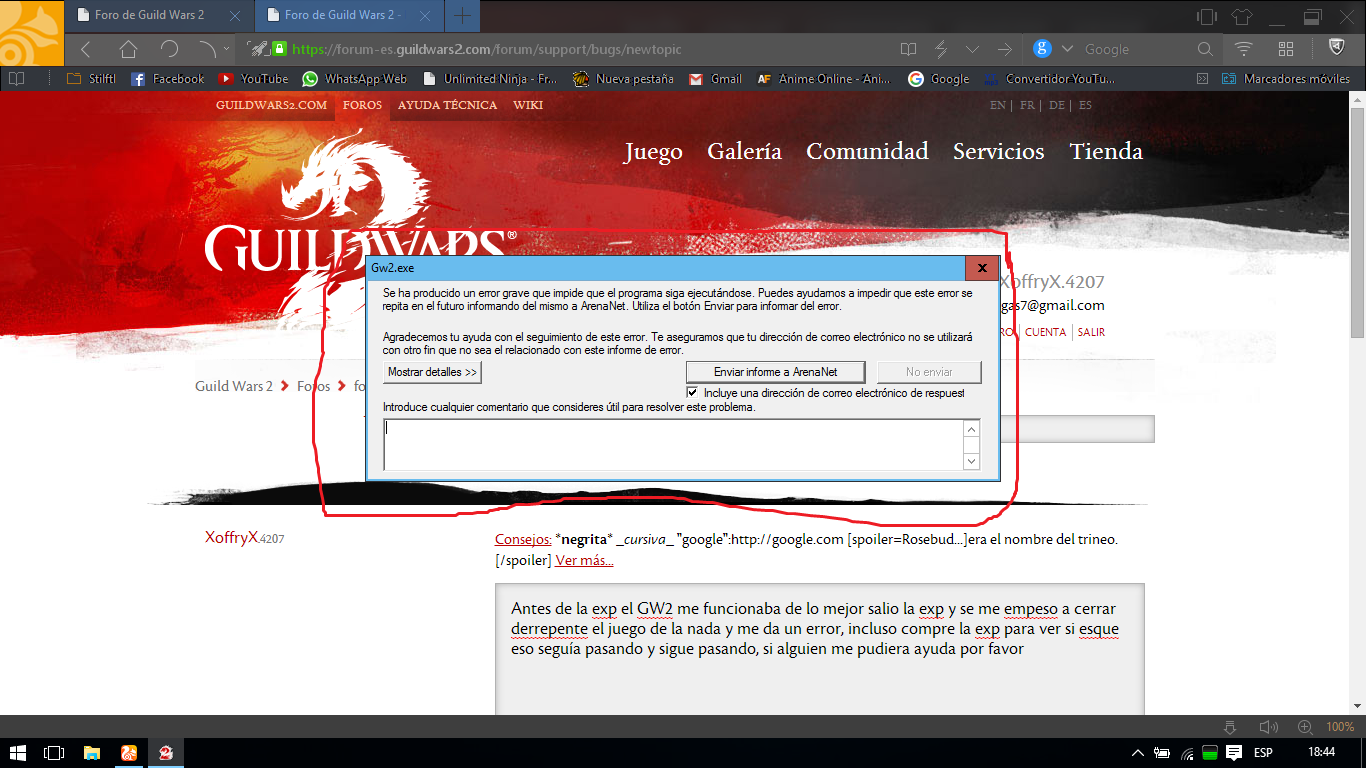Open the Facebook bookmark

pyautogui.click(x=167, y=78)
